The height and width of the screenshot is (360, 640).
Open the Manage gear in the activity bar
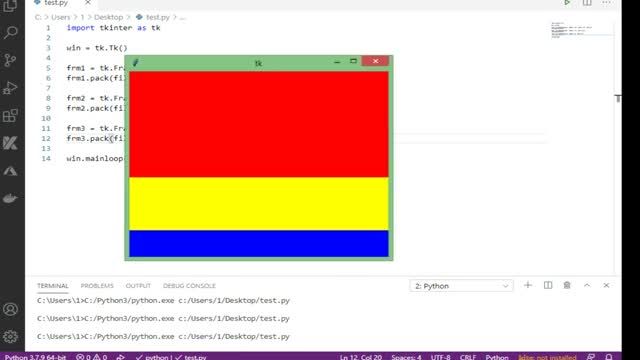[x=10, y=337]
